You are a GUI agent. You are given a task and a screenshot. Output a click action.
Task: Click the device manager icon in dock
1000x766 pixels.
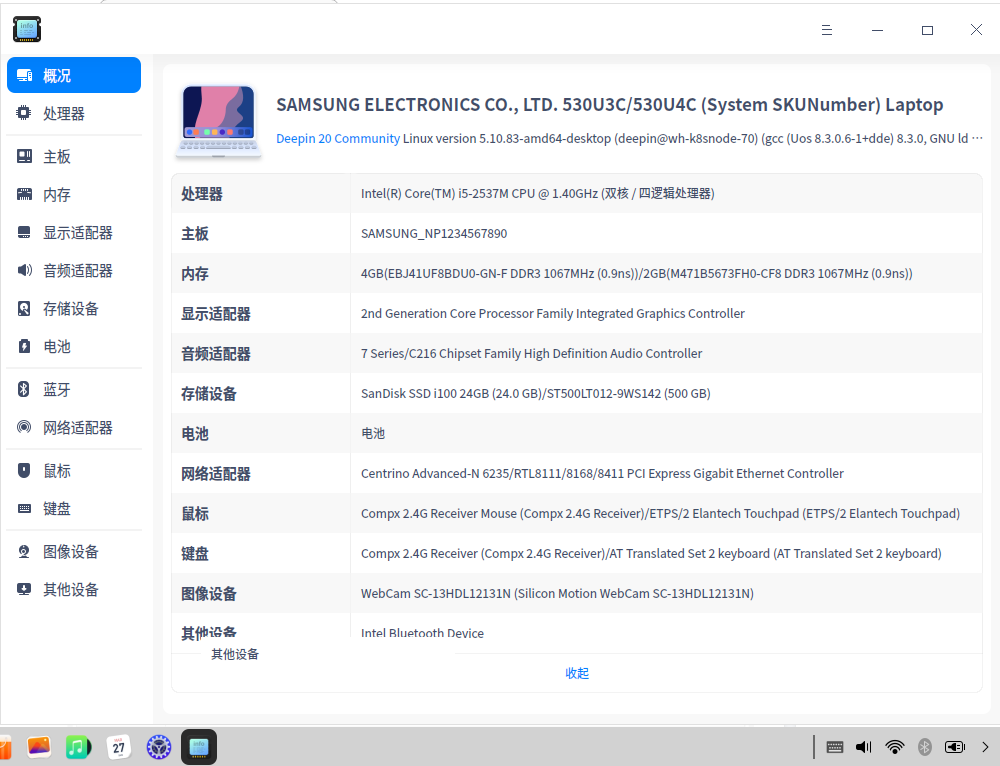199,747
